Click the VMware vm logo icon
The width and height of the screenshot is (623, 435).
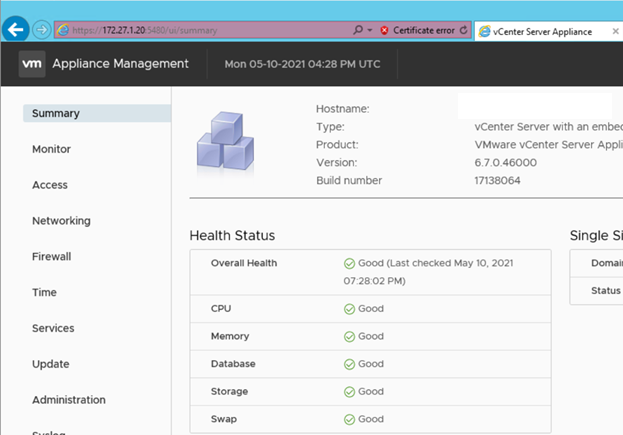[31, 64]
